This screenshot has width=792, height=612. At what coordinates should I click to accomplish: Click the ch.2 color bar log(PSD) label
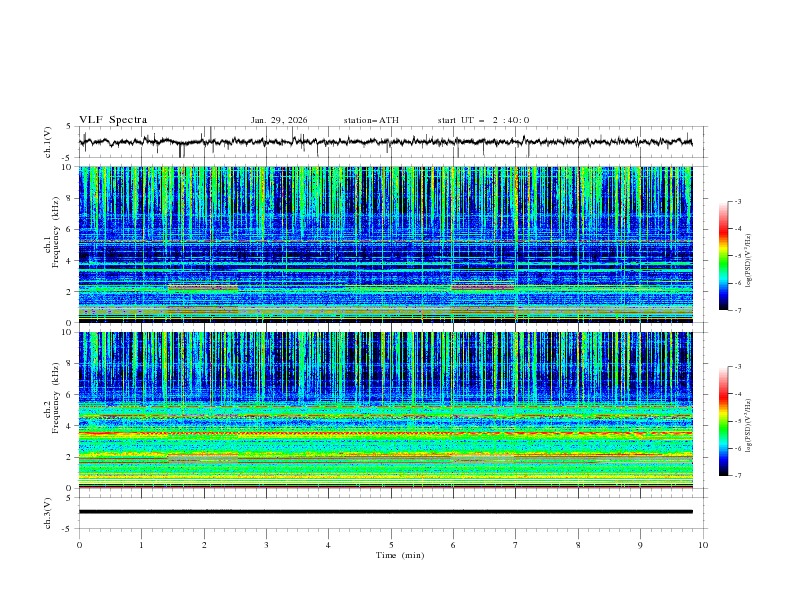coord(748,426)
